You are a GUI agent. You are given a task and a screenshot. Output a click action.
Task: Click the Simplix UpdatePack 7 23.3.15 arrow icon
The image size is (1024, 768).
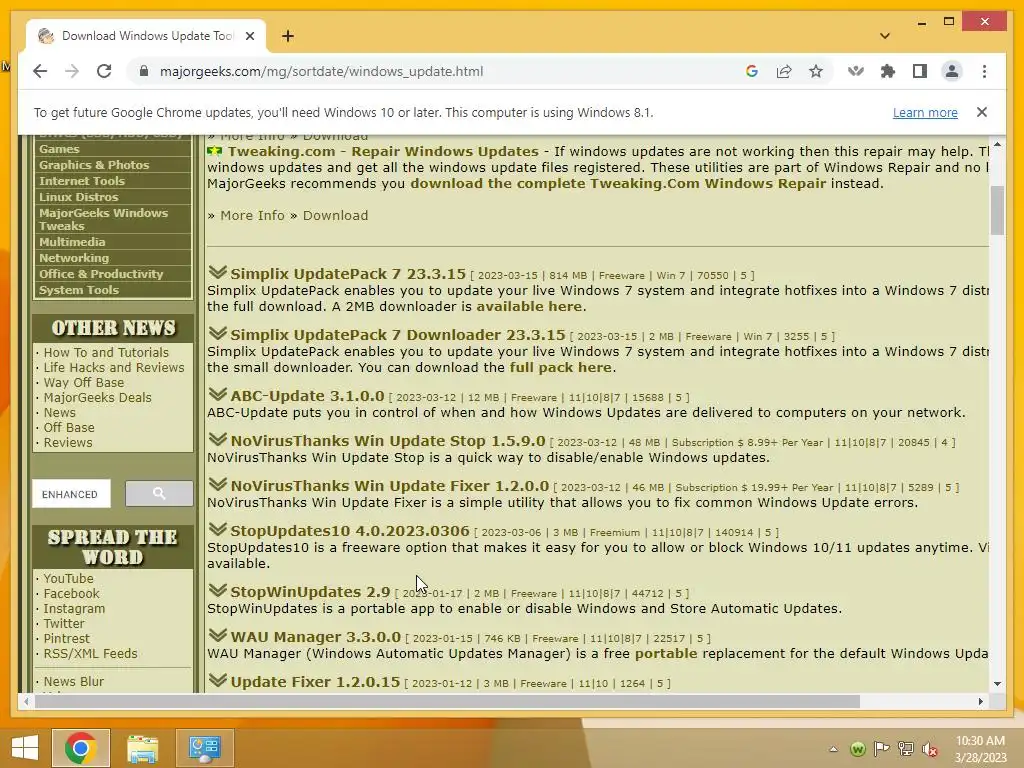click(x=217, y=272)
